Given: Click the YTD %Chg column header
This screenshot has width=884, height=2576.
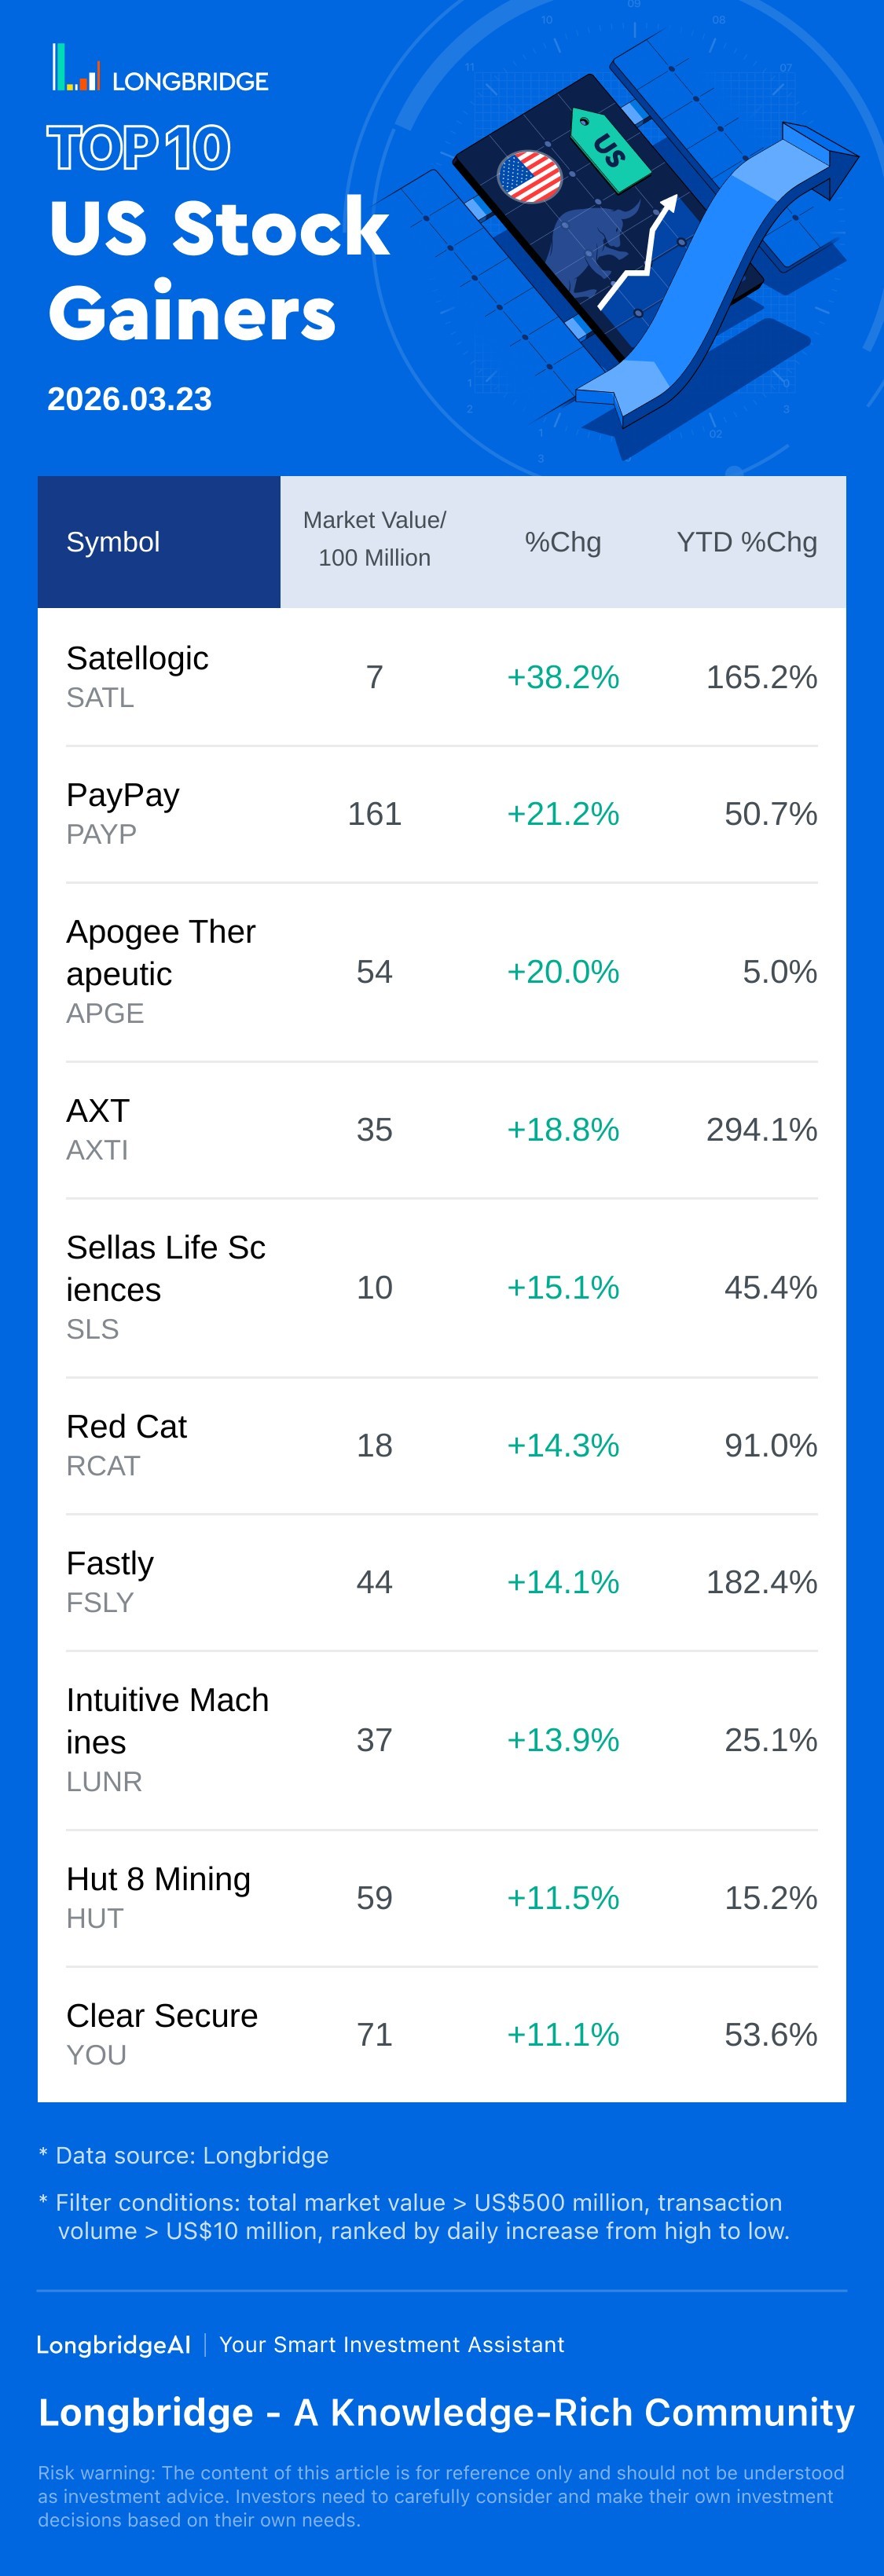Looking at the screenshot, I should [746, 542].
